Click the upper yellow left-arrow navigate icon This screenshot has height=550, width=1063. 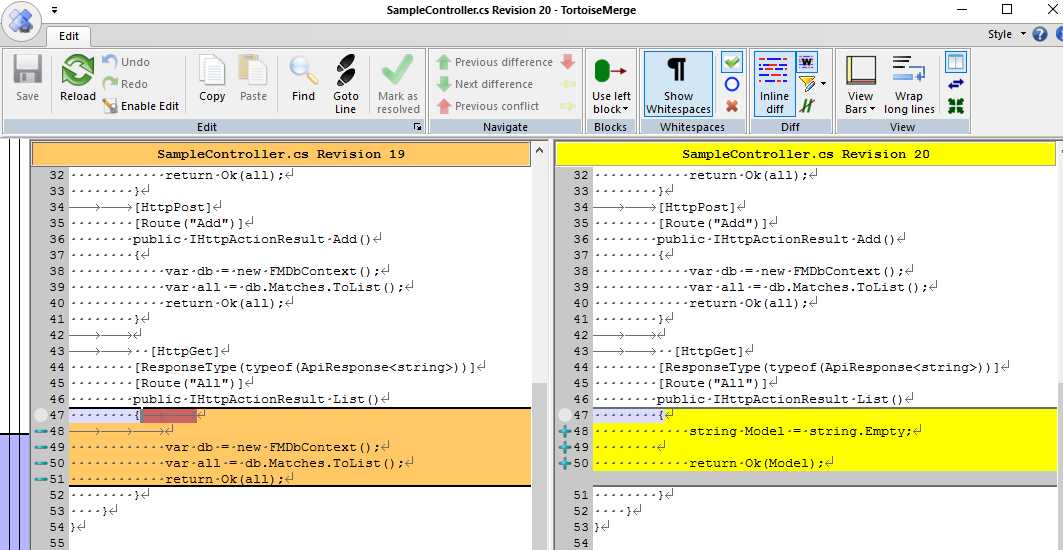pyautogui.click(x=568, y=84)
